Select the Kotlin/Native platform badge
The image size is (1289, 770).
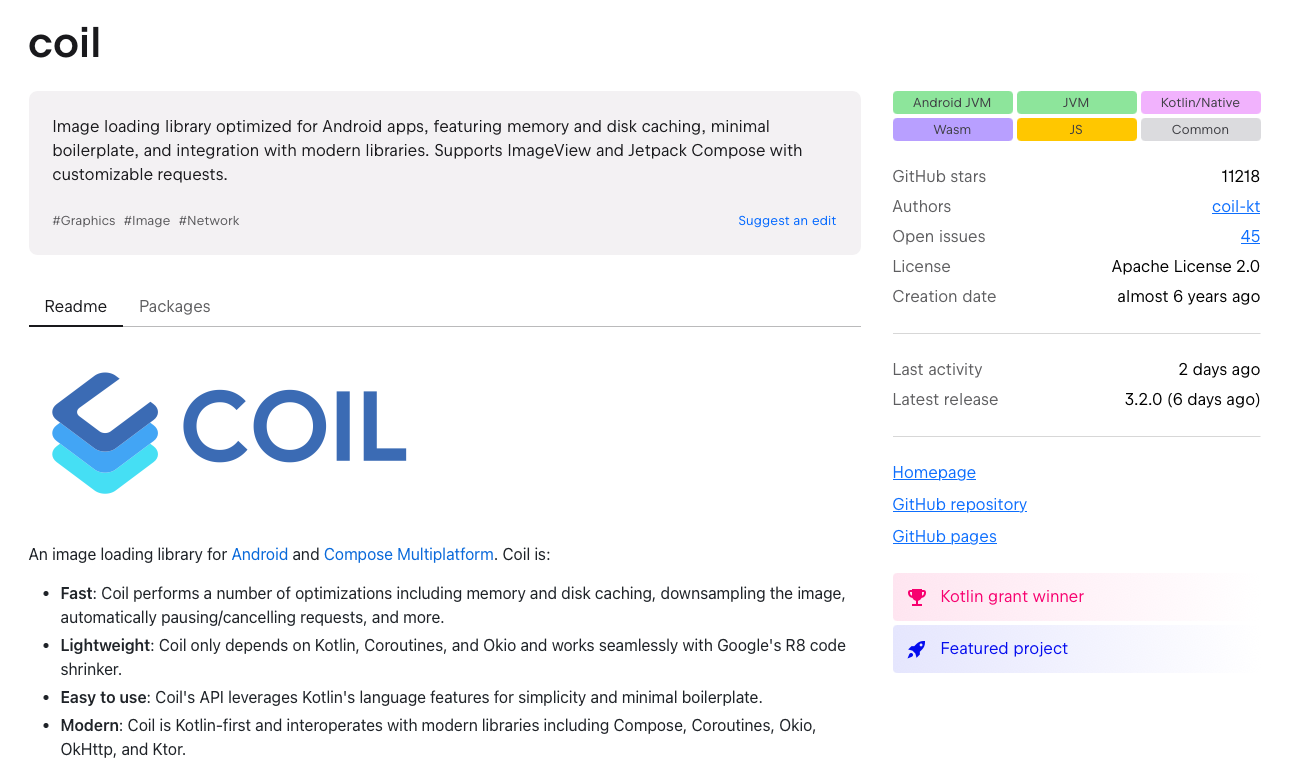(x=1200, y=102)
